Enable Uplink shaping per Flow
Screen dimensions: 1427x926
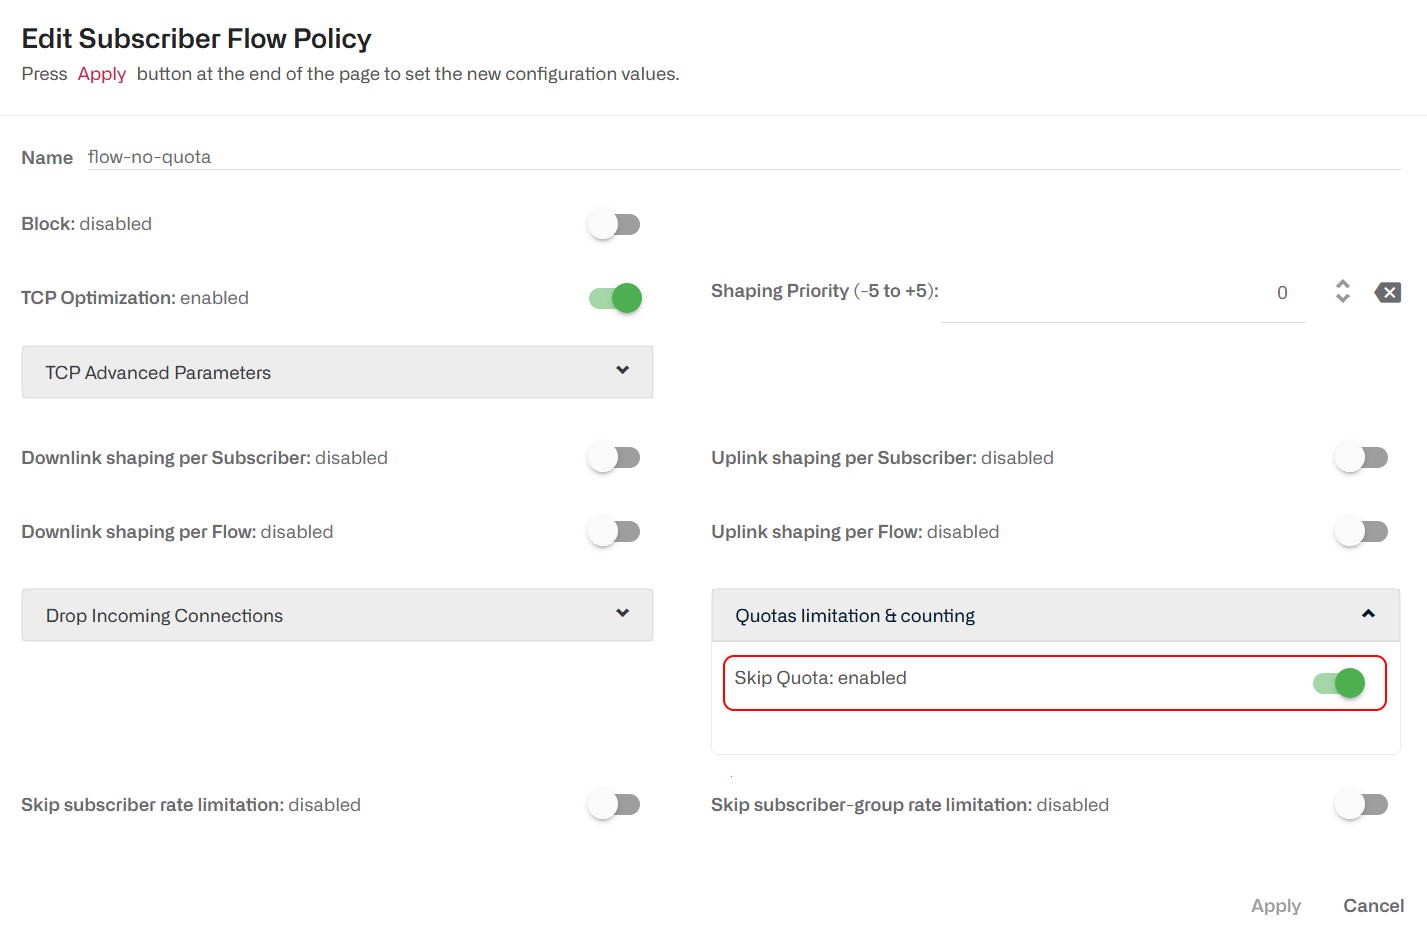click(x=1361, y=532)
